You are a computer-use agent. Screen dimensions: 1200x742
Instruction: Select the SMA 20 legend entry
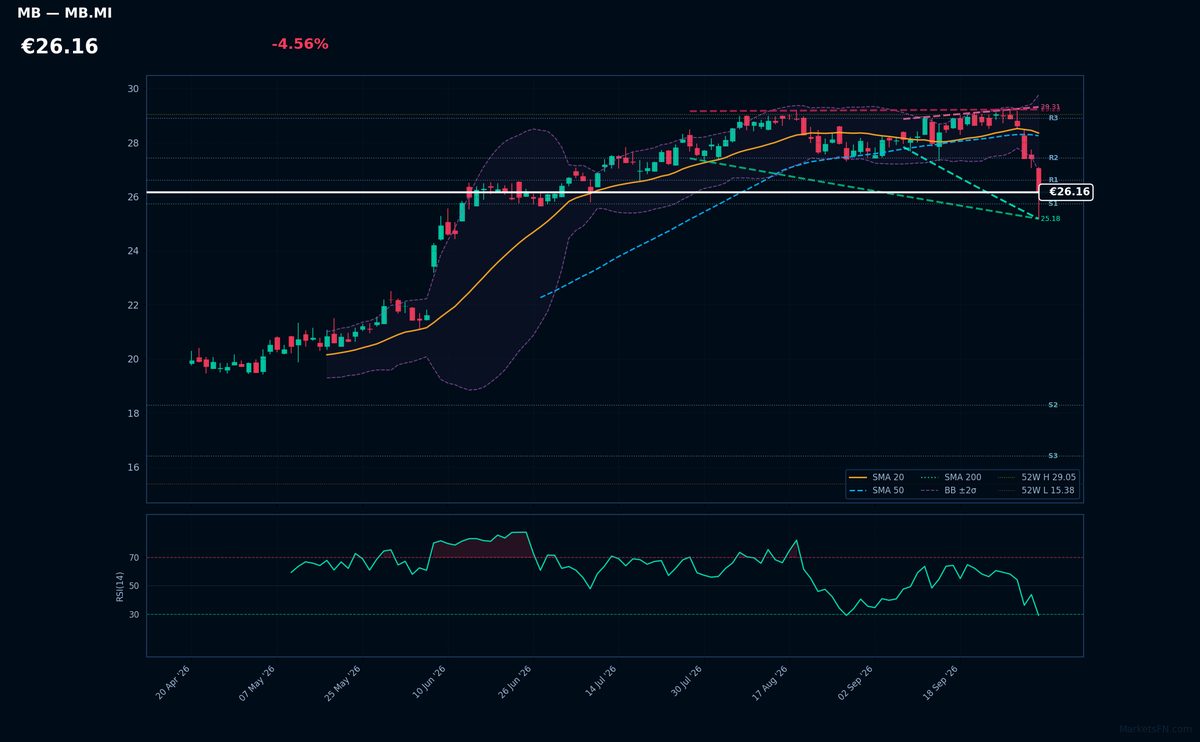tap(878, 478)
